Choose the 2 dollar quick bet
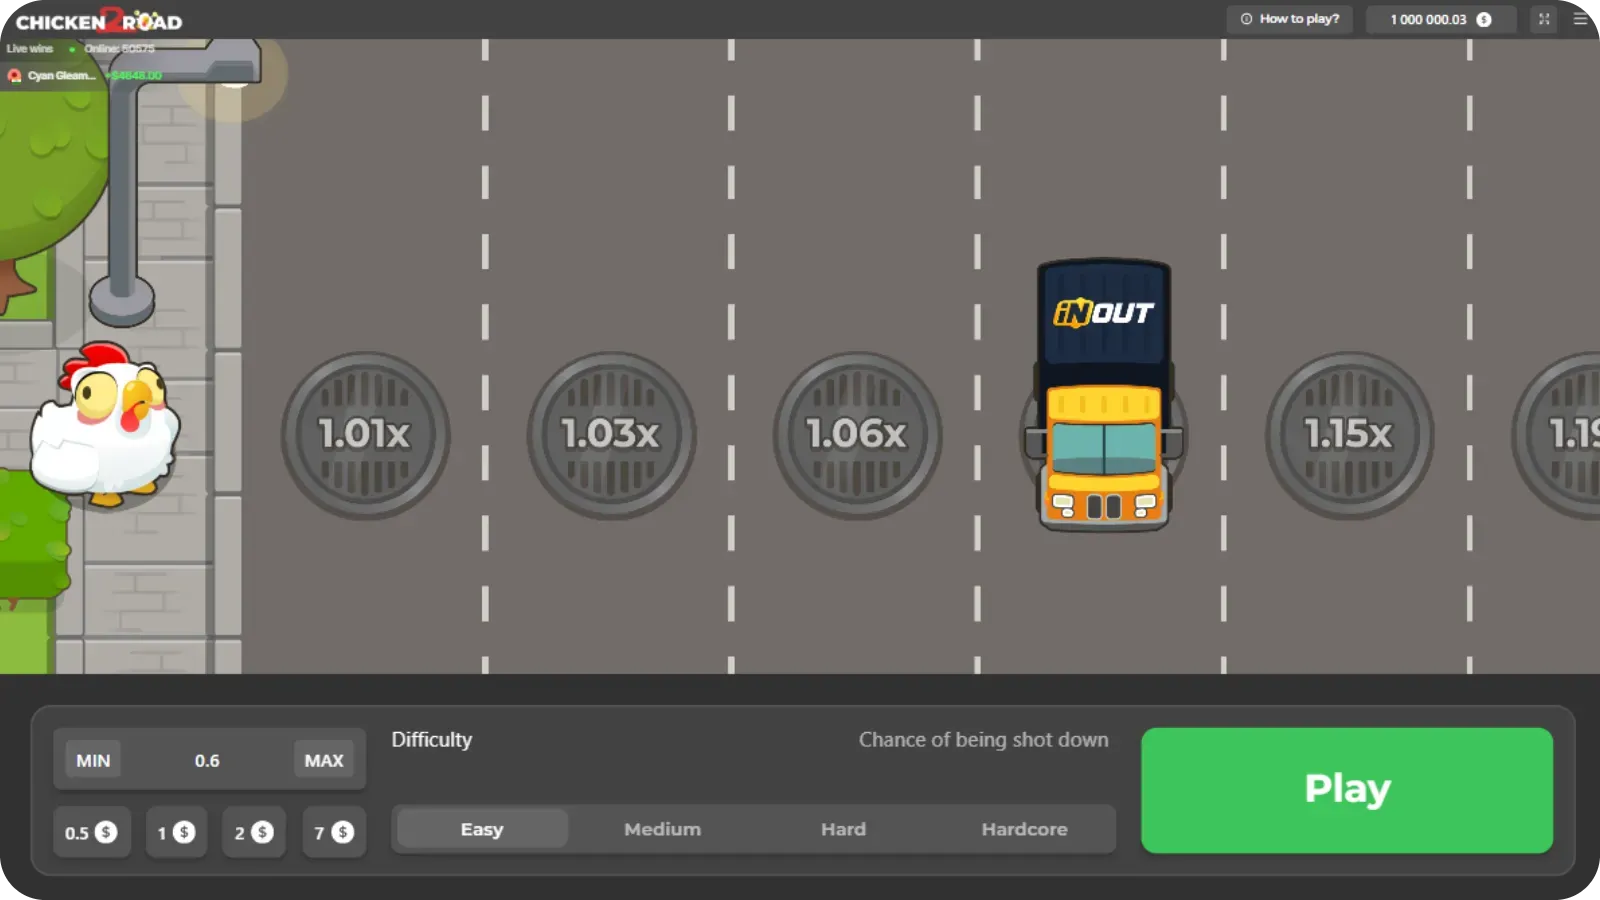The image size is (1600, 900). (x=254, y=832)
